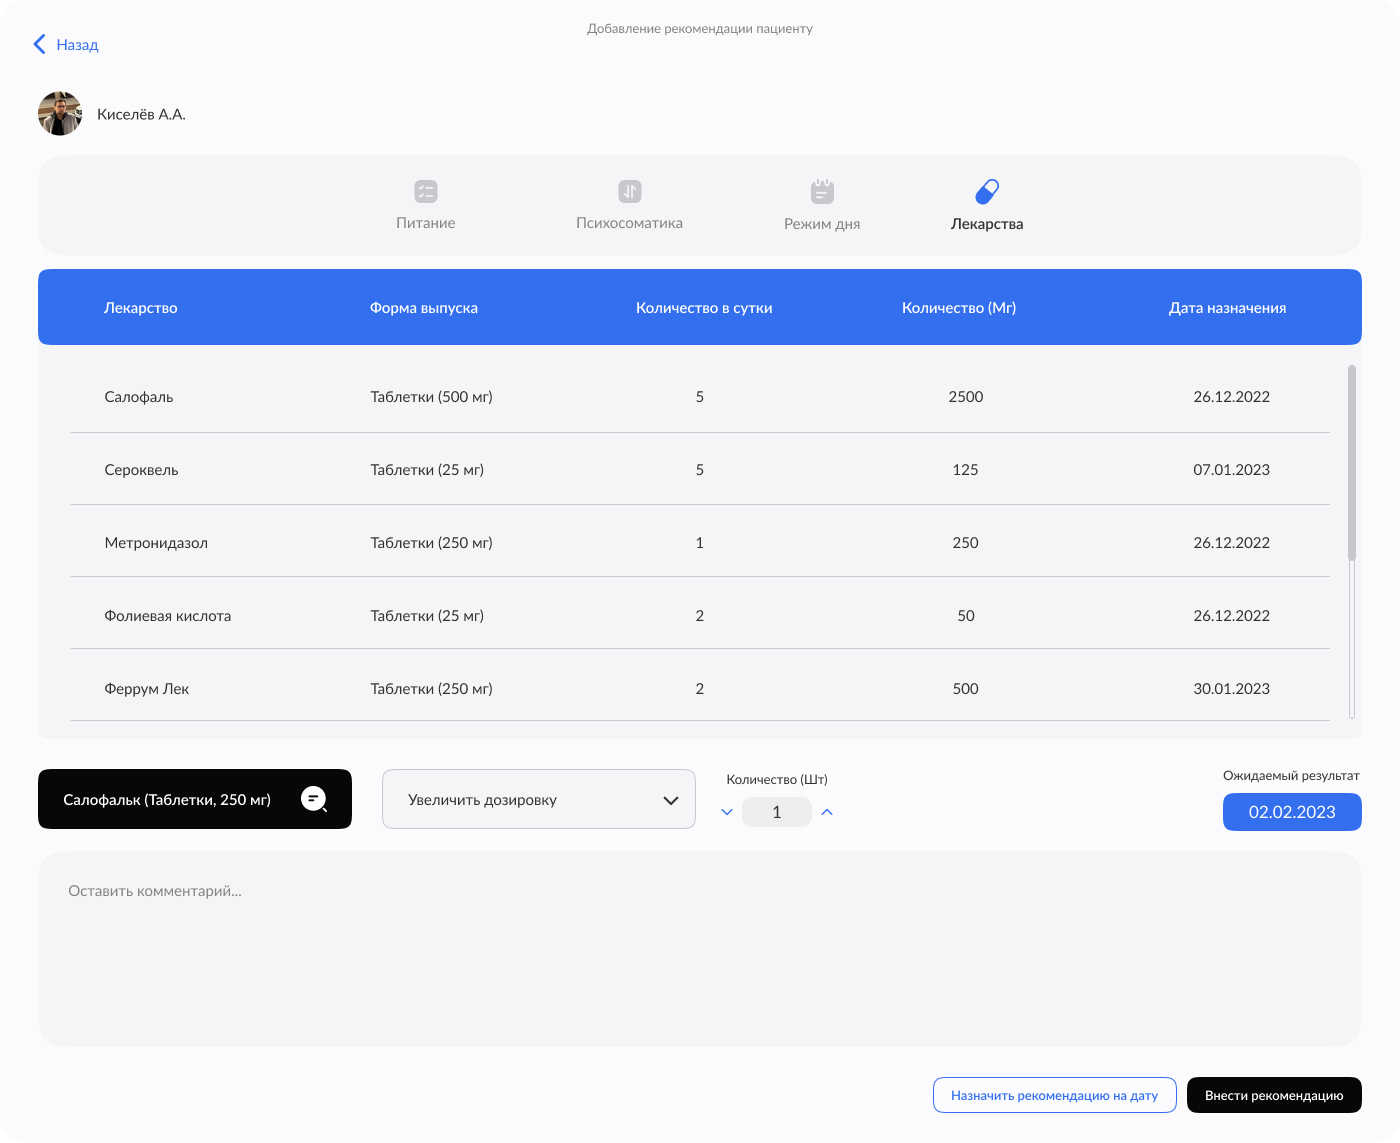Viewport: 1400px width, 1143px height.
Task: Click Таблетки (250 мг) in Феррум Лек row
Action: (431, 689)
